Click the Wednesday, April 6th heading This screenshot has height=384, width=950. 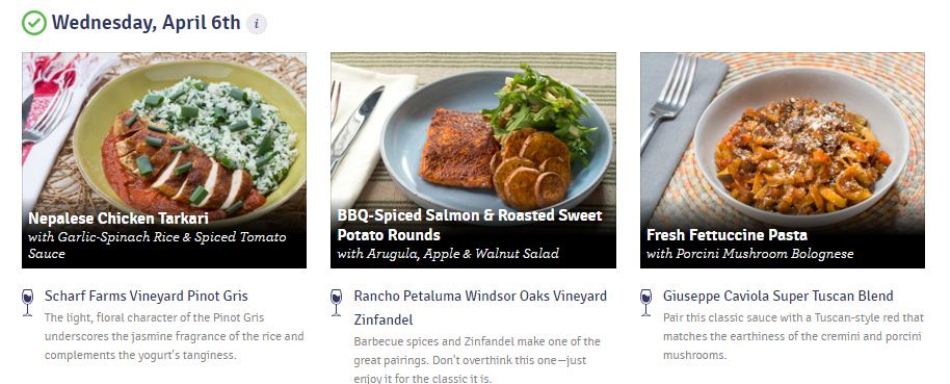[146, 23]
